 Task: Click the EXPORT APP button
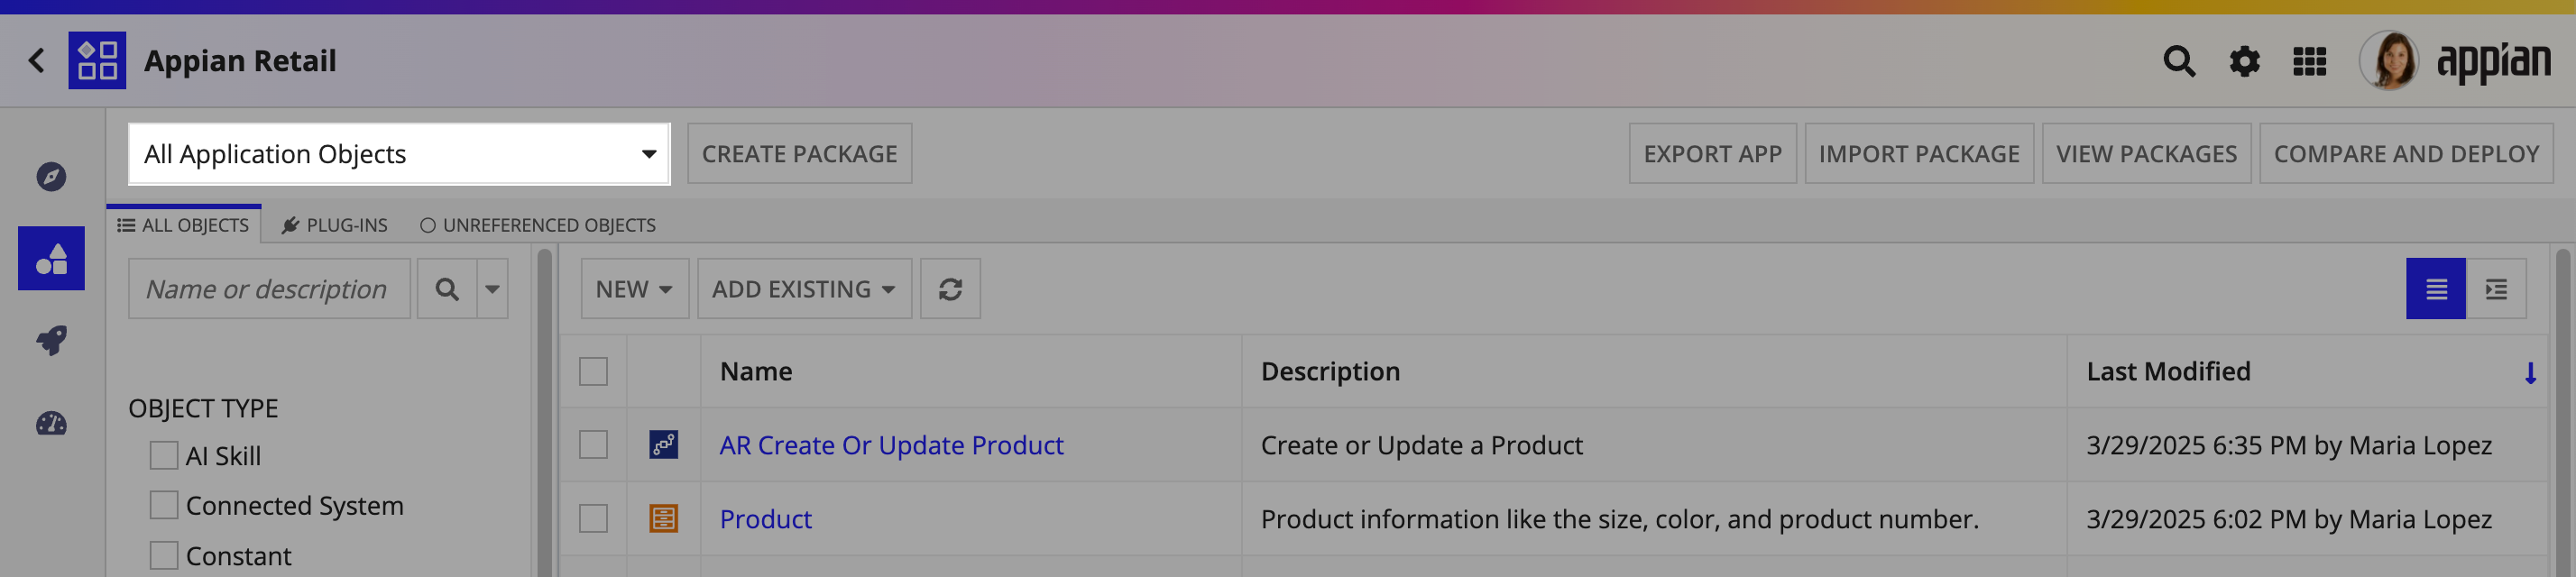(1712, 154)
